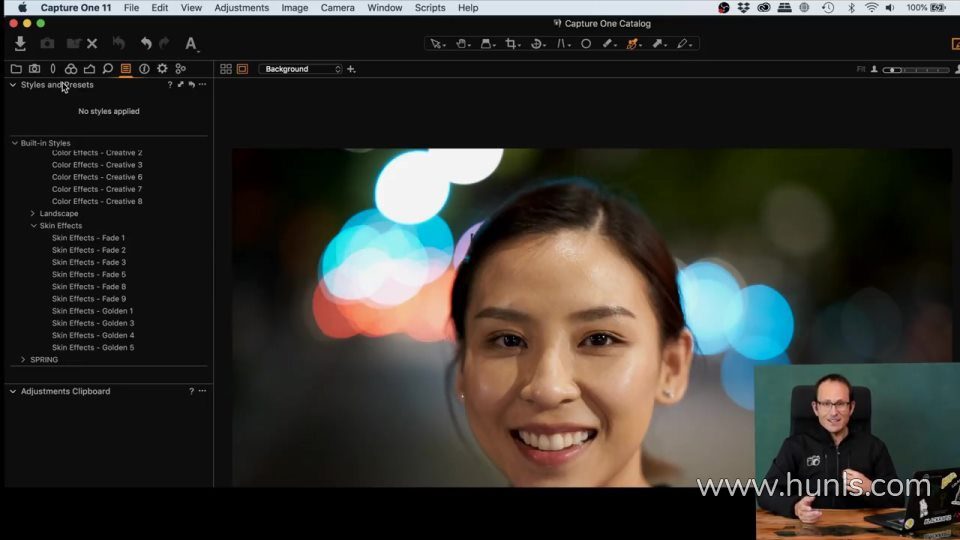Select the Pan hand cursor tool
Image resolution: width=960 pixels, height=540 pixels.
pos(462,44)
